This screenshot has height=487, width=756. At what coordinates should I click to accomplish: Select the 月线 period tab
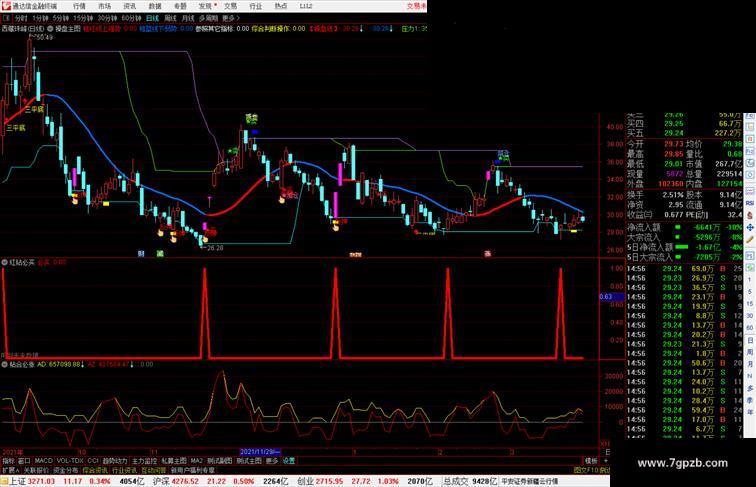(x=188, y=18)
